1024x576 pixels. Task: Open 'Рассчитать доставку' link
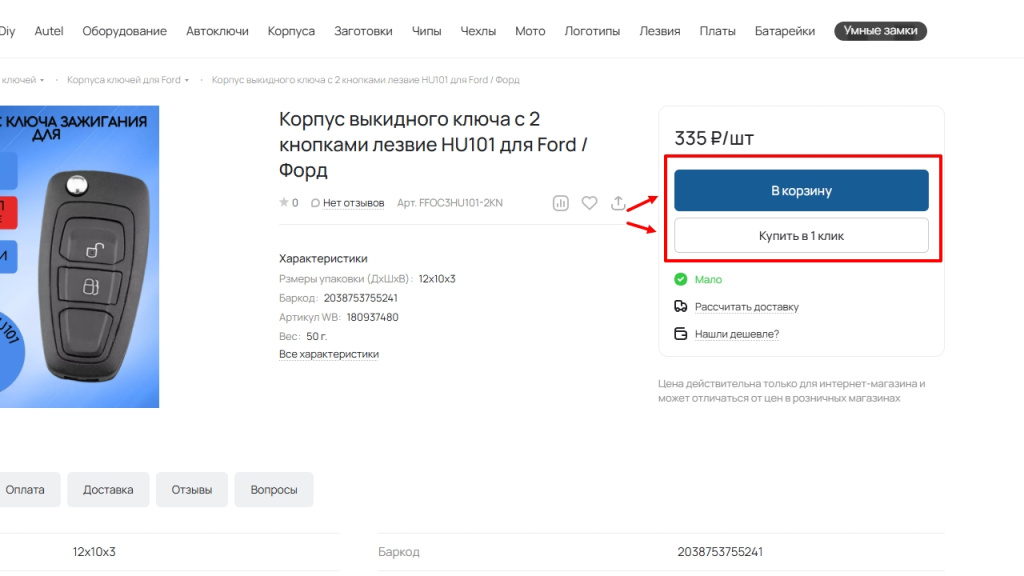point(748,306)
